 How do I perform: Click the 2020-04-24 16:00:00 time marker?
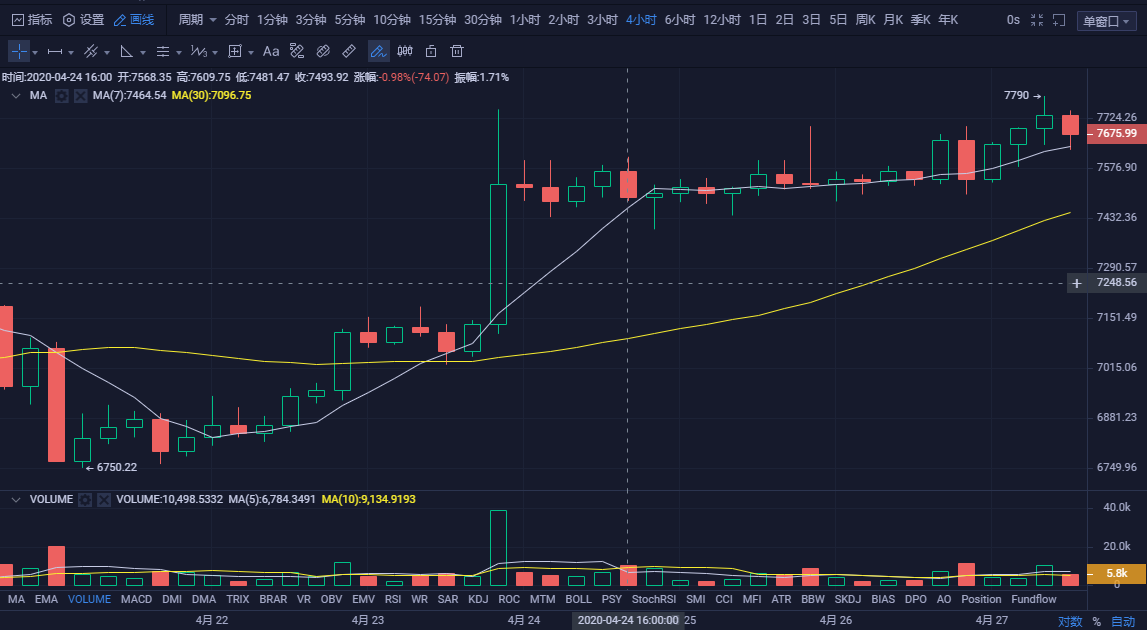pos(628,620)
